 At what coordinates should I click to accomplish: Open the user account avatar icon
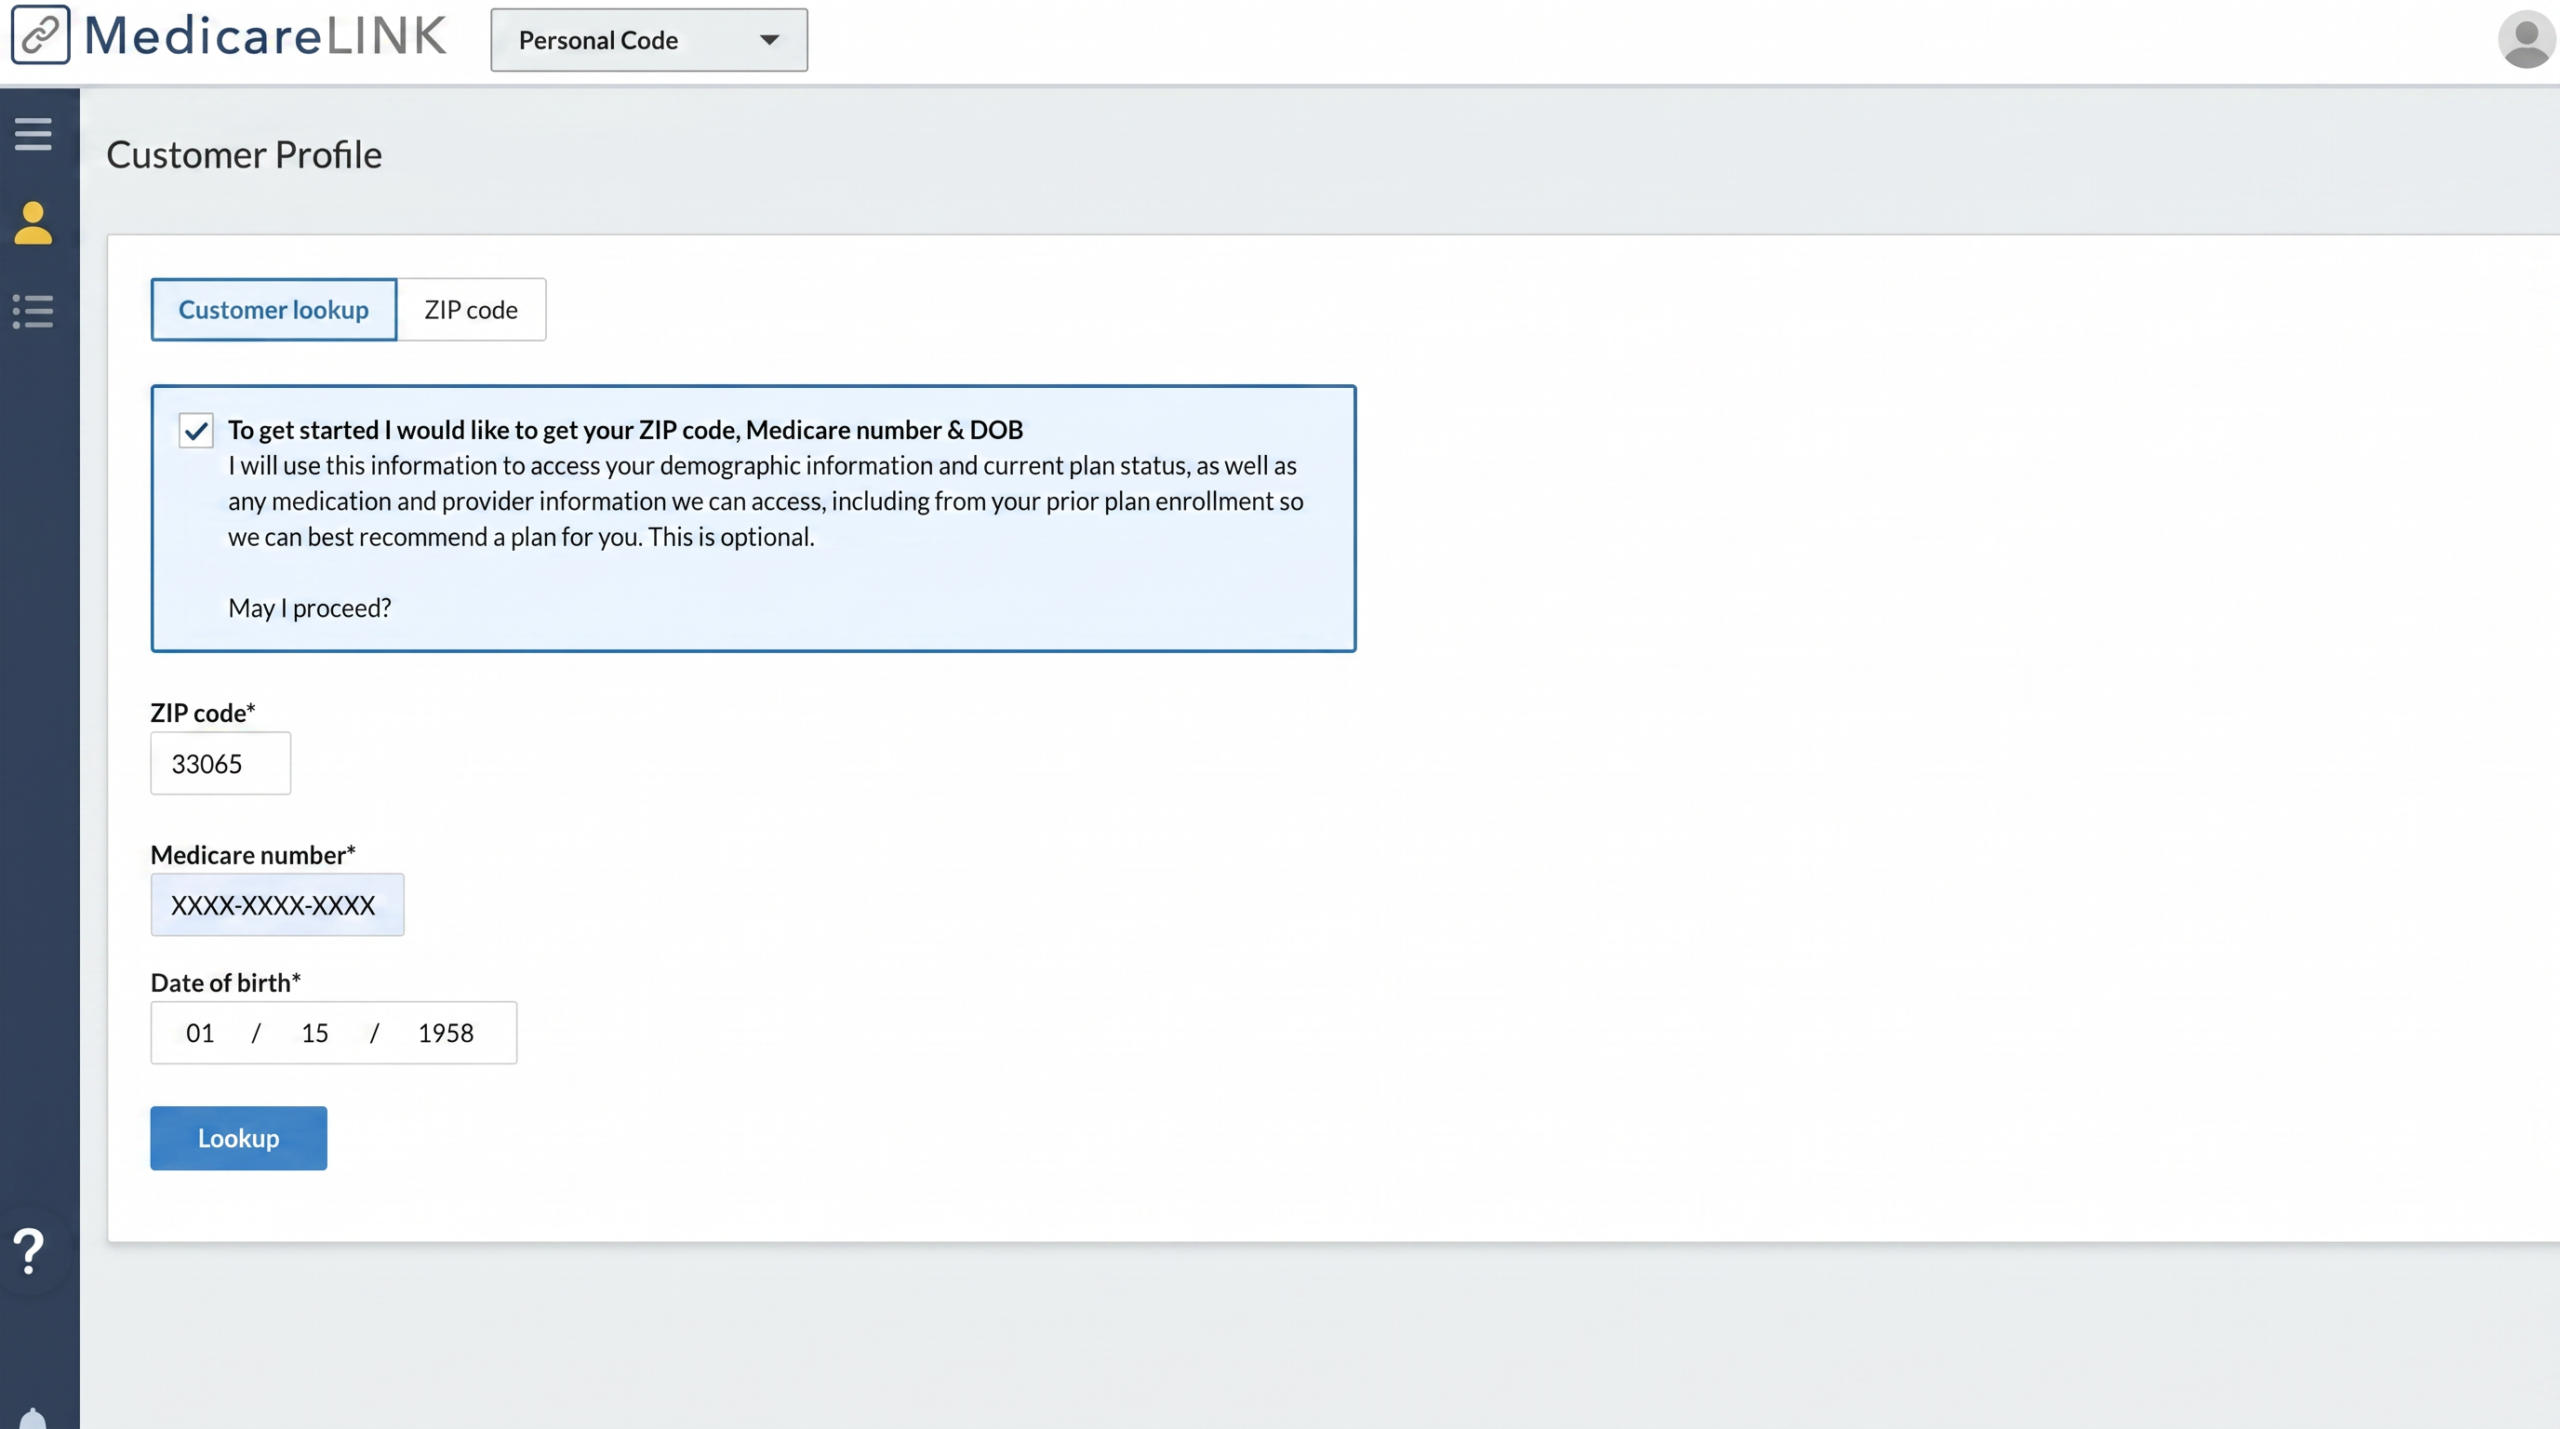(2526, 40)
